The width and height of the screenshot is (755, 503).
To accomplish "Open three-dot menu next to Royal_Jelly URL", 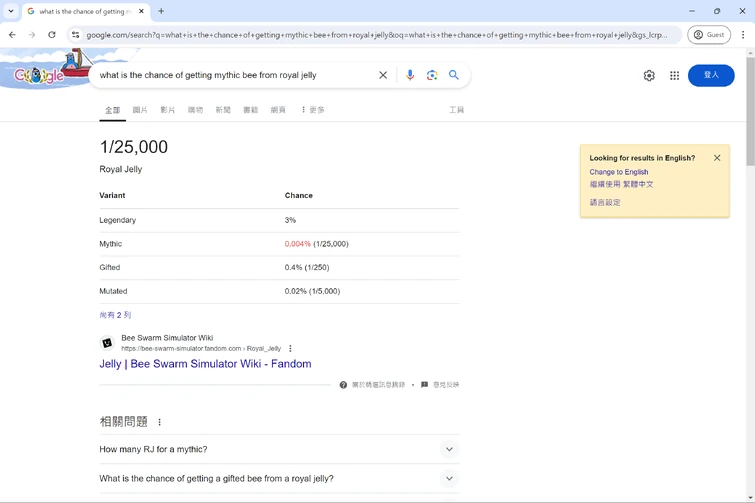I will tap(290, 348).
